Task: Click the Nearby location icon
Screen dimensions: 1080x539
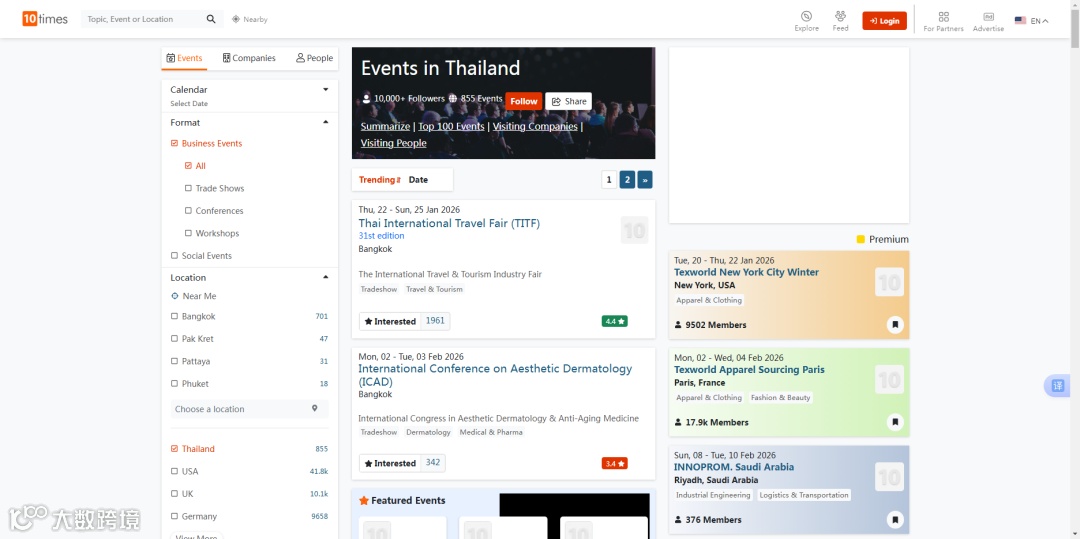Action: point(236,19)
